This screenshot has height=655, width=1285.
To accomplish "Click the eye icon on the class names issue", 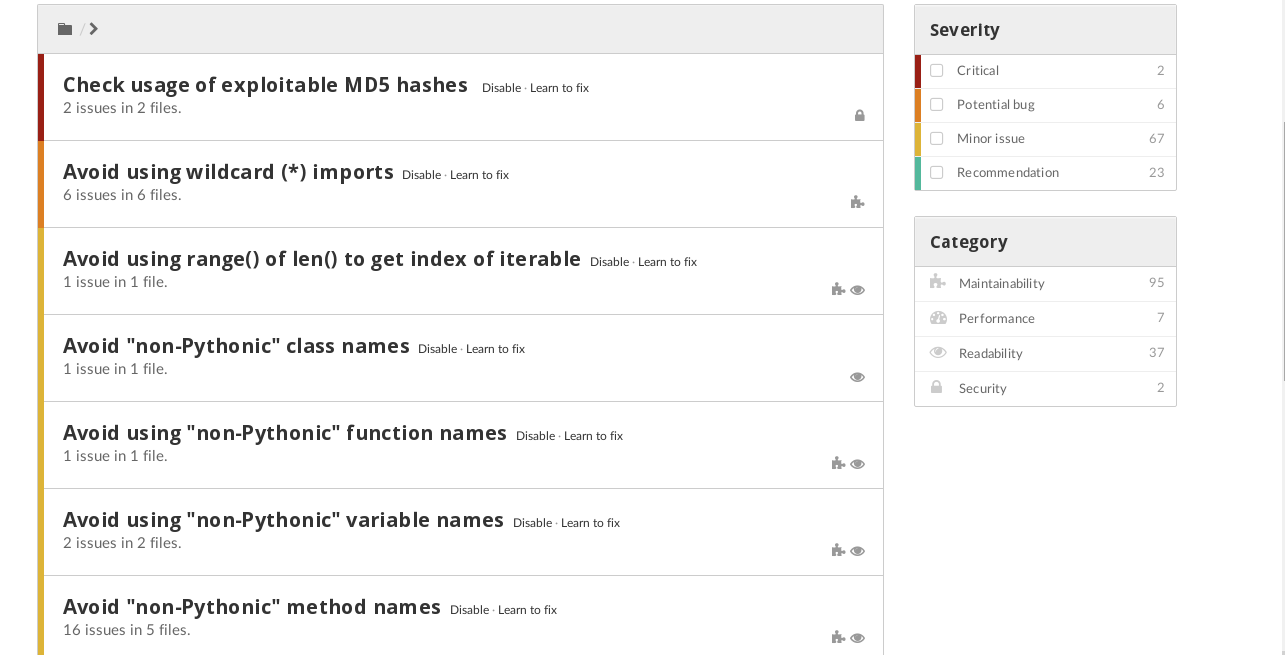I will (x=857, y=377).
